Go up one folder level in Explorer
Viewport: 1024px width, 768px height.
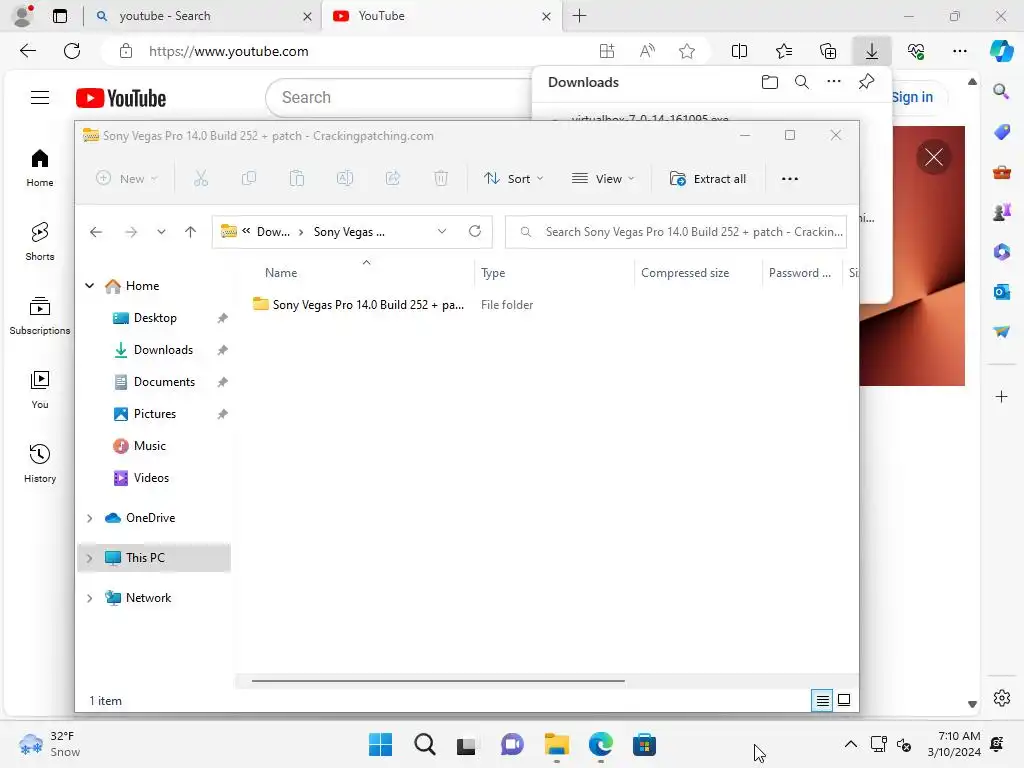click(x=190, y=231)
